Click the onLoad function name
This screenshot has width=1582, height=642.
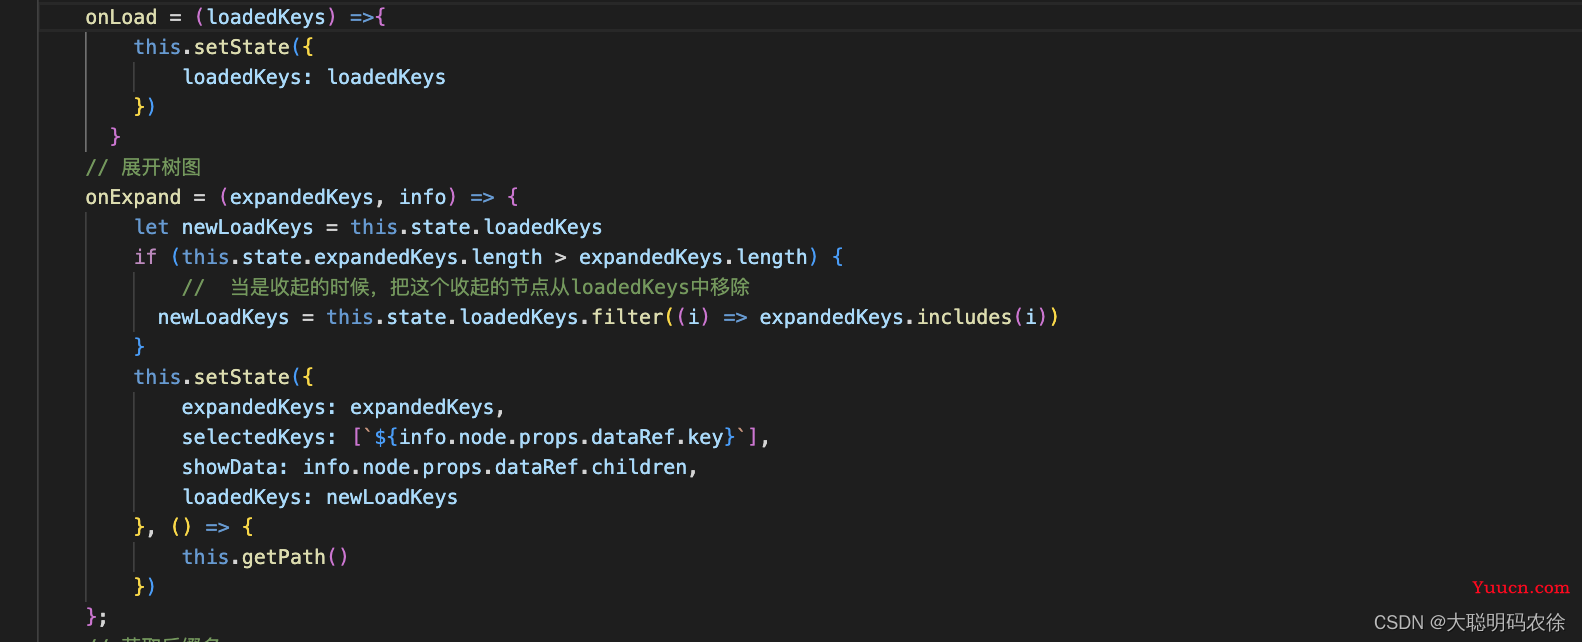point(121,17)
